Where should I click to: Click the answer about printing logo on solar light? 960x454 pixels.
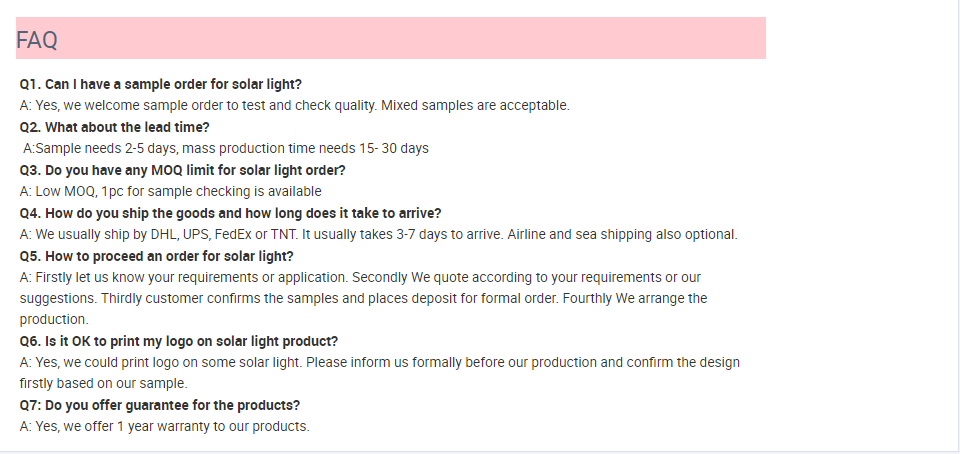[380, 362]
